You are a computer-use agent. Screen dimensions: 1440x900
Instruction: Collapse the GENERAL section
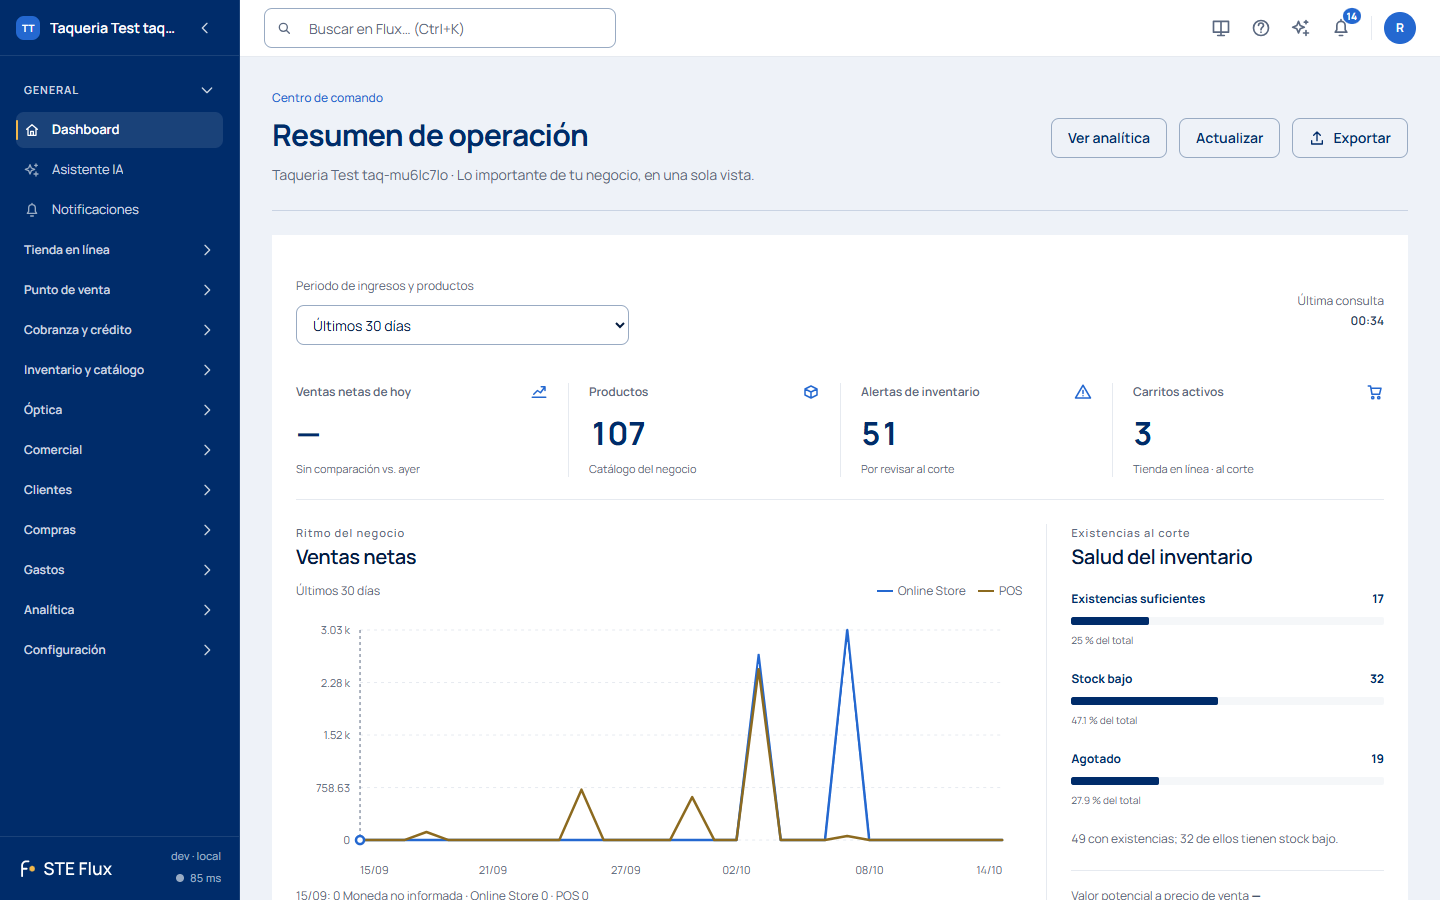[119, 90]
